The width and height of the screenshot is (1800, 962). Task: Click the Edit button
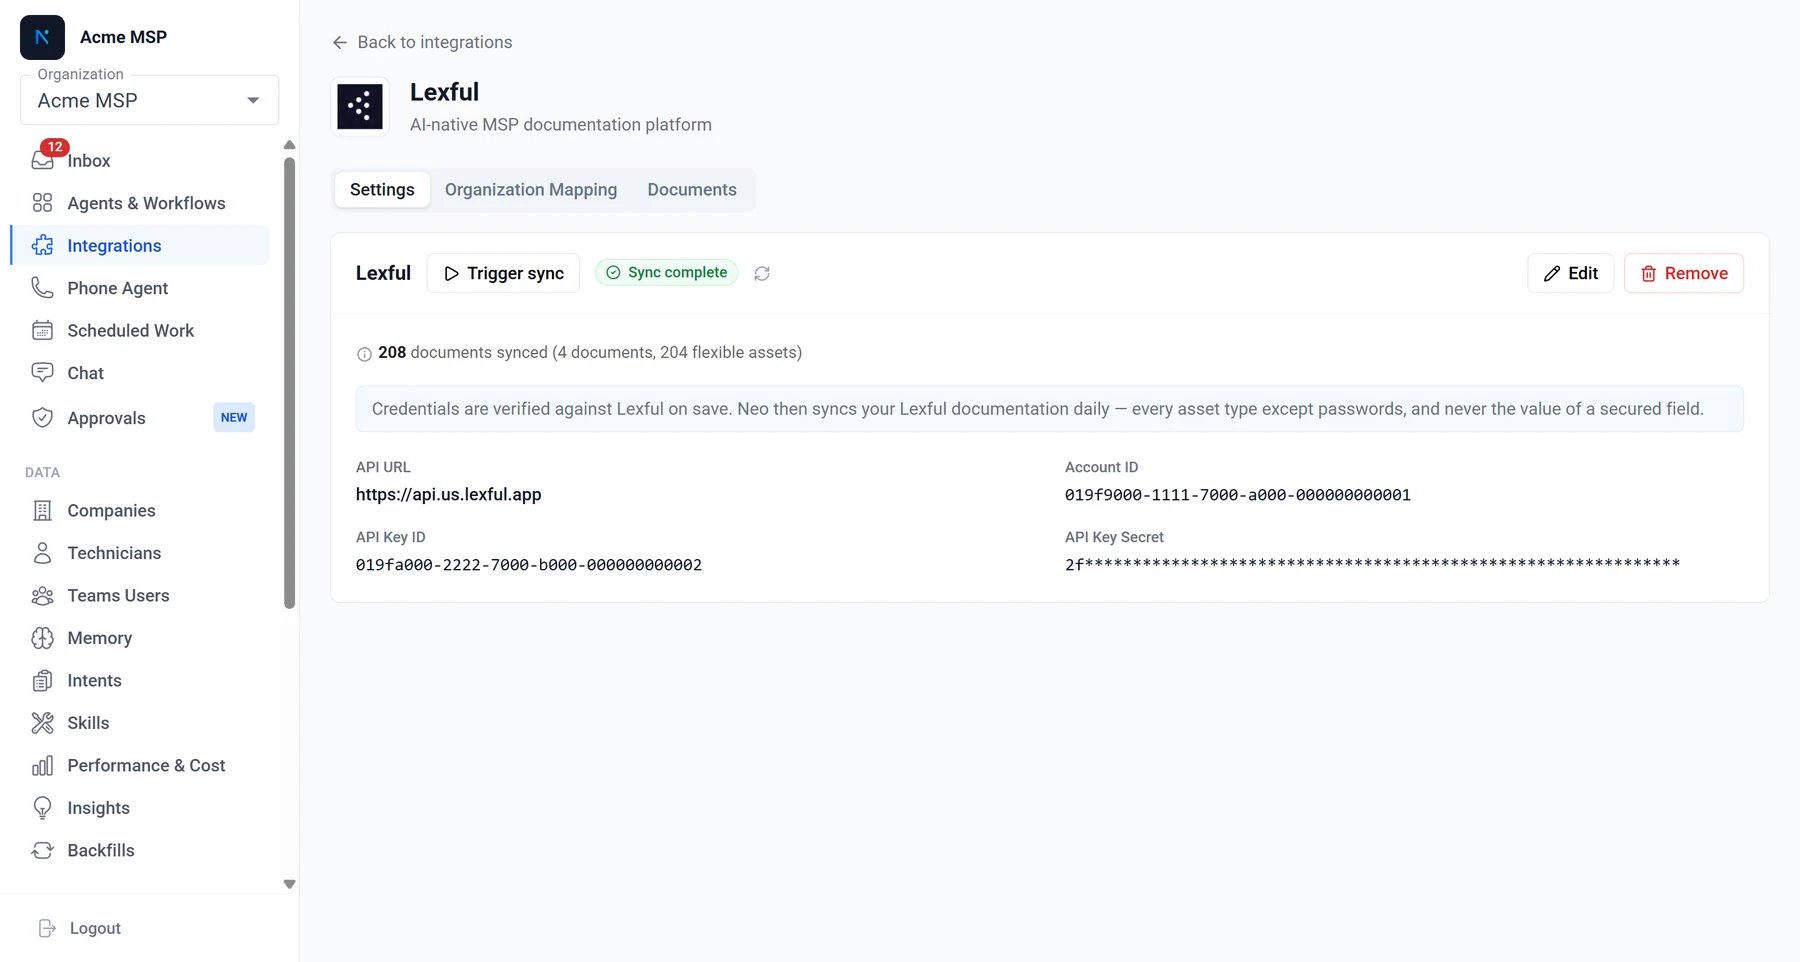pos(1570,273)
